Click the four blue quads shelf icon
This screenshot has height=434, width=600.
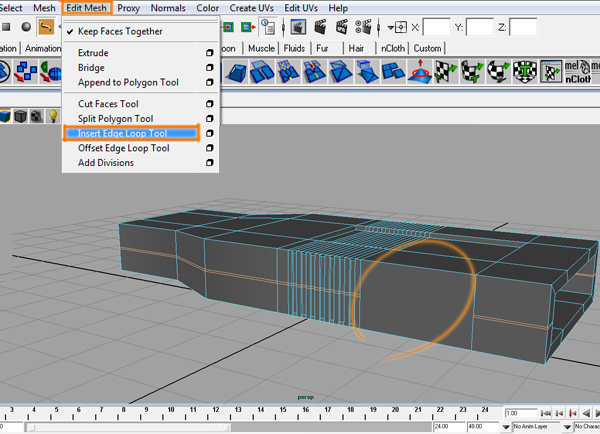(393, 72)
